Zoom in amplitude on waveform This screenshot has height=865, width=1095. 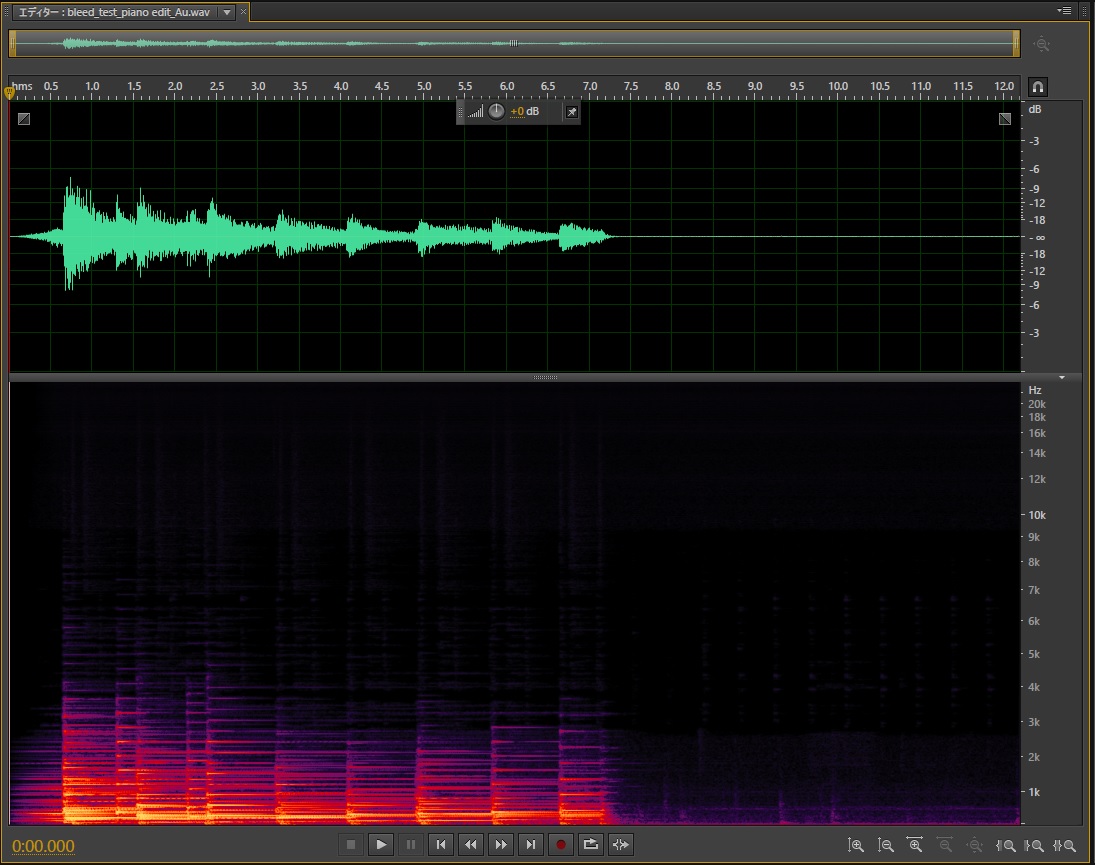point(855,846)
